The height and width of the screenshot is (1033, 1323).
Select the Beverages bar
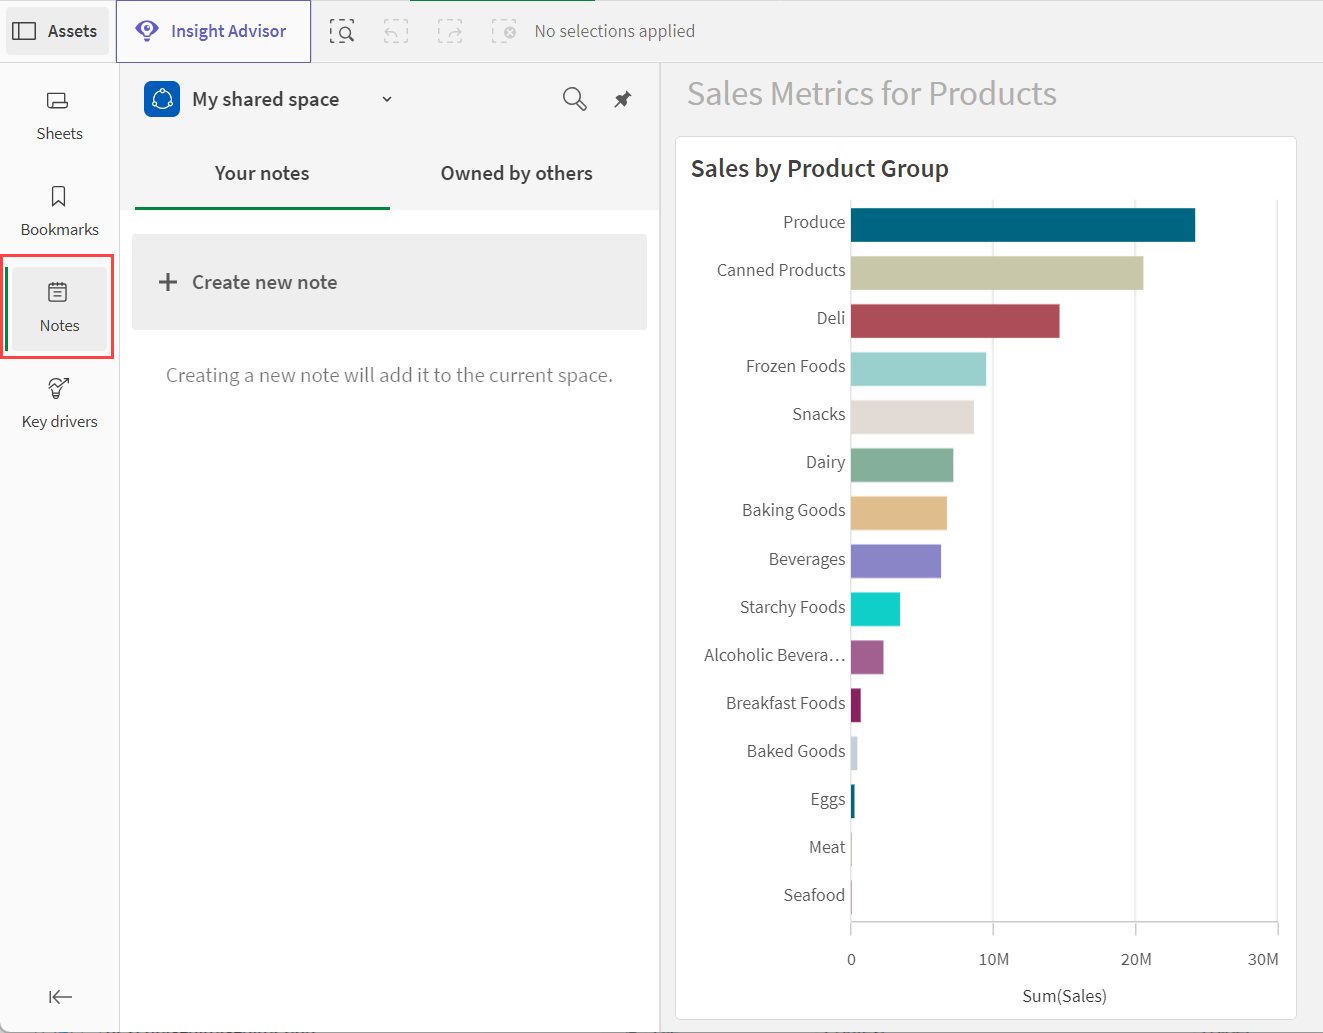coord(896,561)
